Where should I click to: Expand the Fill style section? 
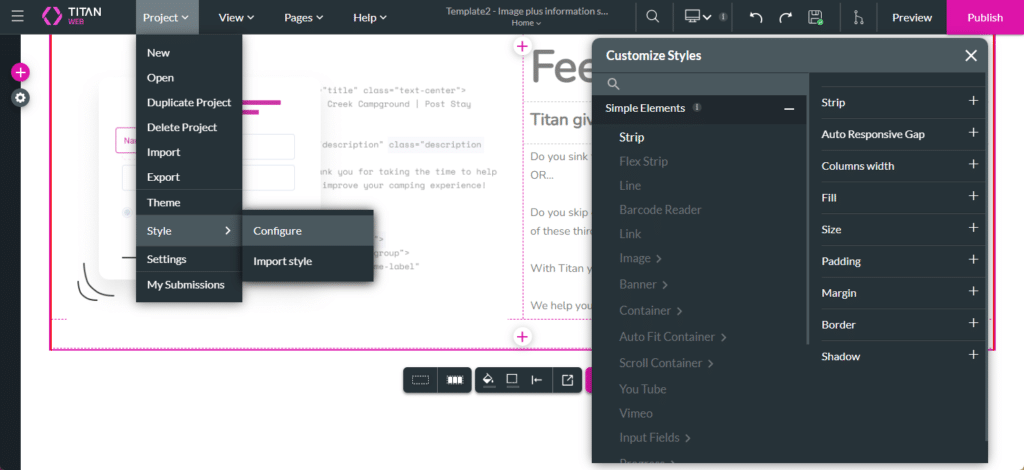pyautogui.click(x=973, y=197)
